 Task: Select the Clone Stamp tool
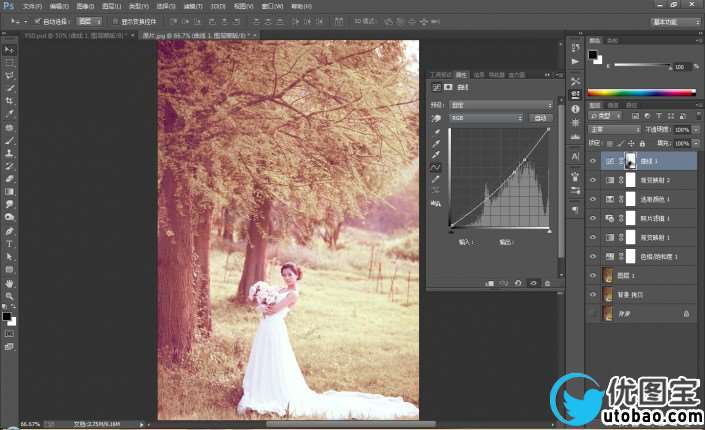pyautogui.click(x=9, y=153)
